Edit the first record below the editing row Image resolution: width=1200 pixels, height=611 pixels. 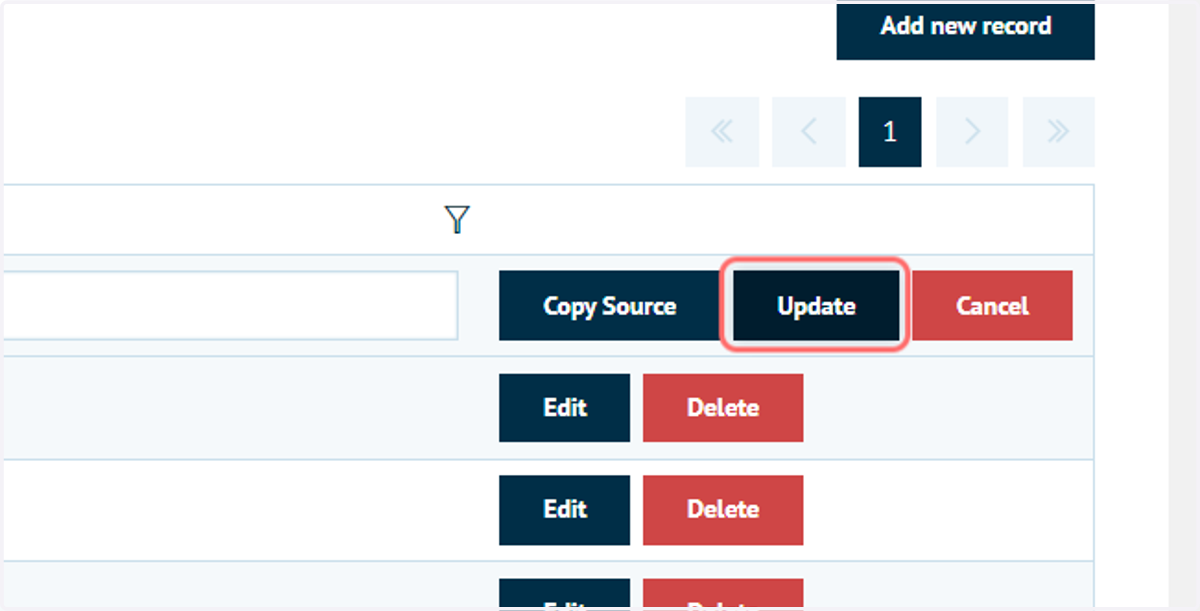point(564,408)
